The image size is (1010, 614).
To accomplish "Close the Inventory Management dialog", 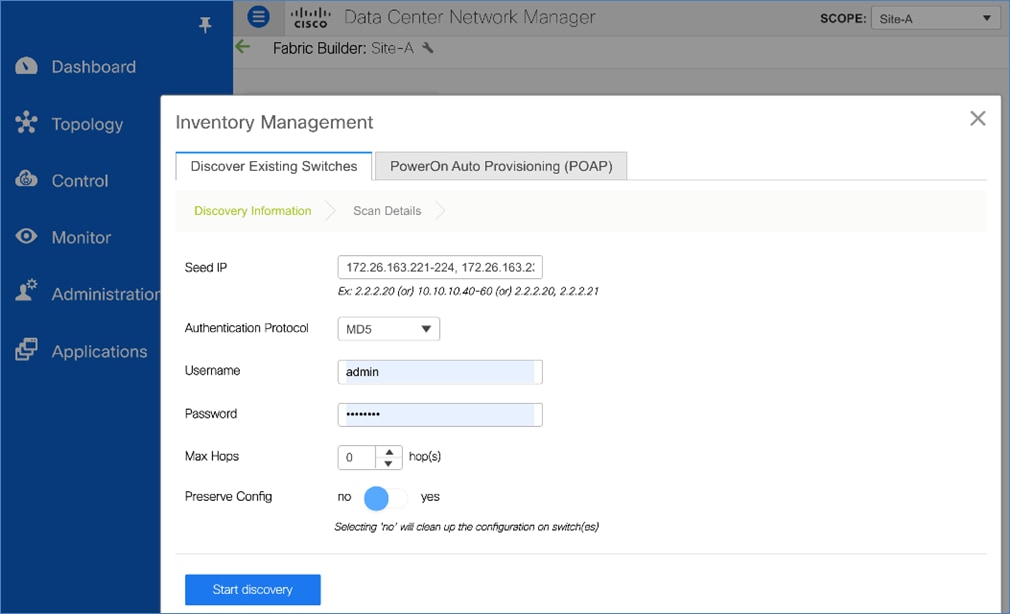I will 977,119.
